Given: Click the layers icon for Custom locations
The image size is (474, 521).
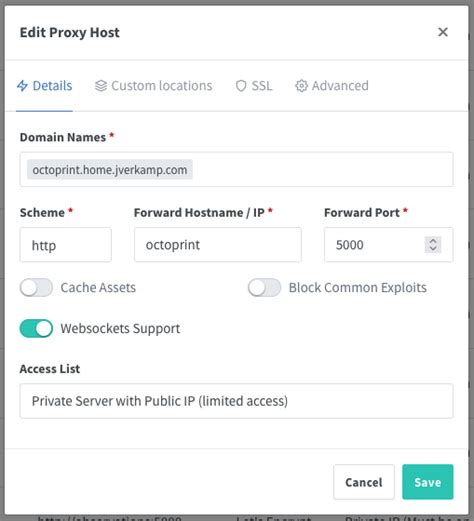Looking at the screenshot, I should (x=101, y=86).
